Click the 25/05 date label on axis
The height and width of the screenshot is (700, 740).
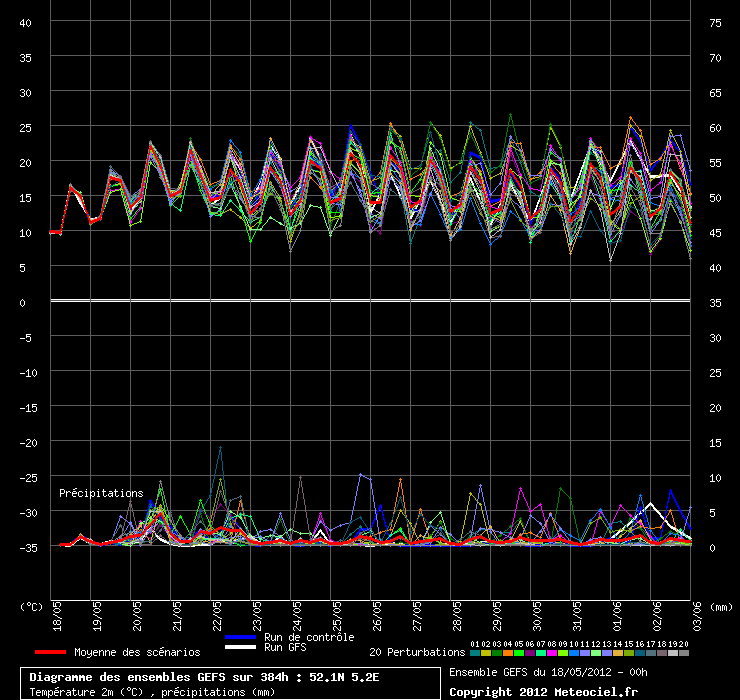[337, 616]
